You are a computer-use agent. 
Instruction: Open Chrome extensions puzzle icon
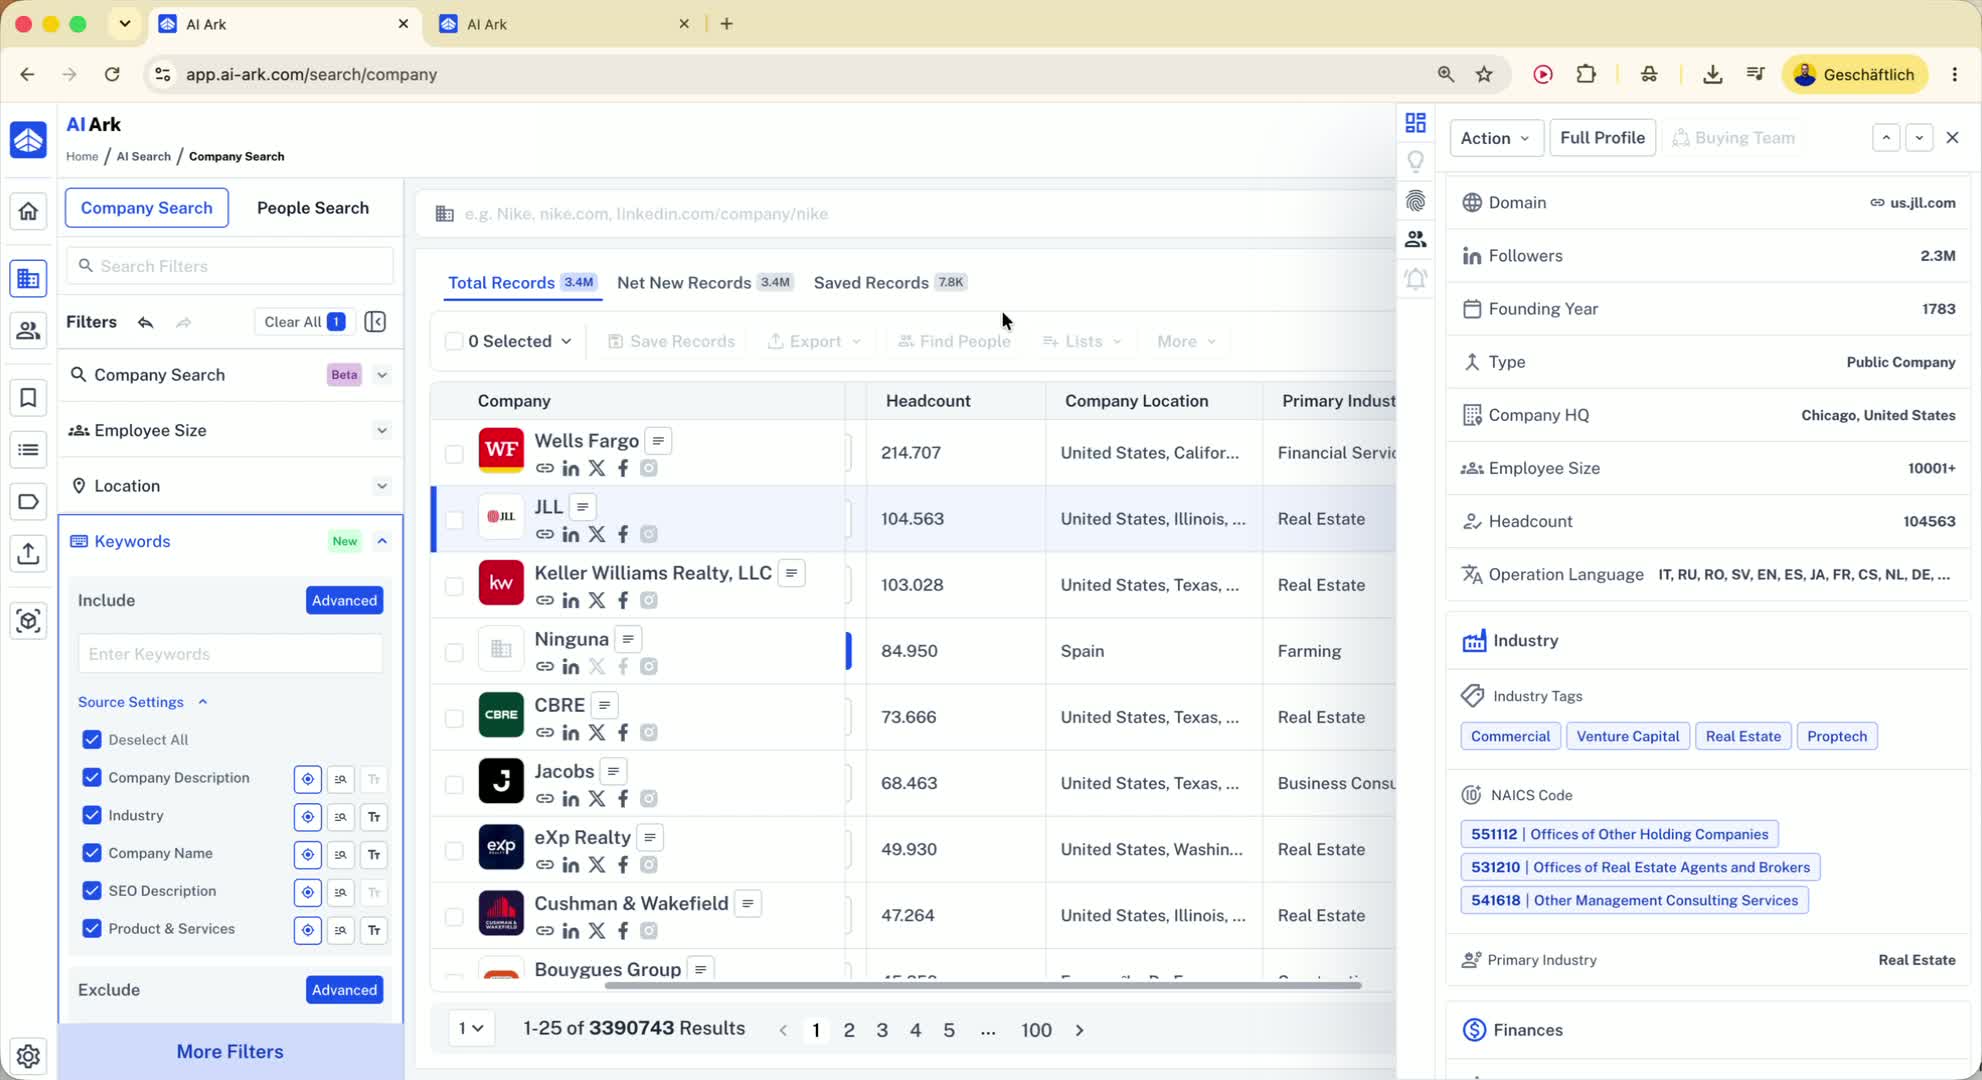(x=1586, y=74)
